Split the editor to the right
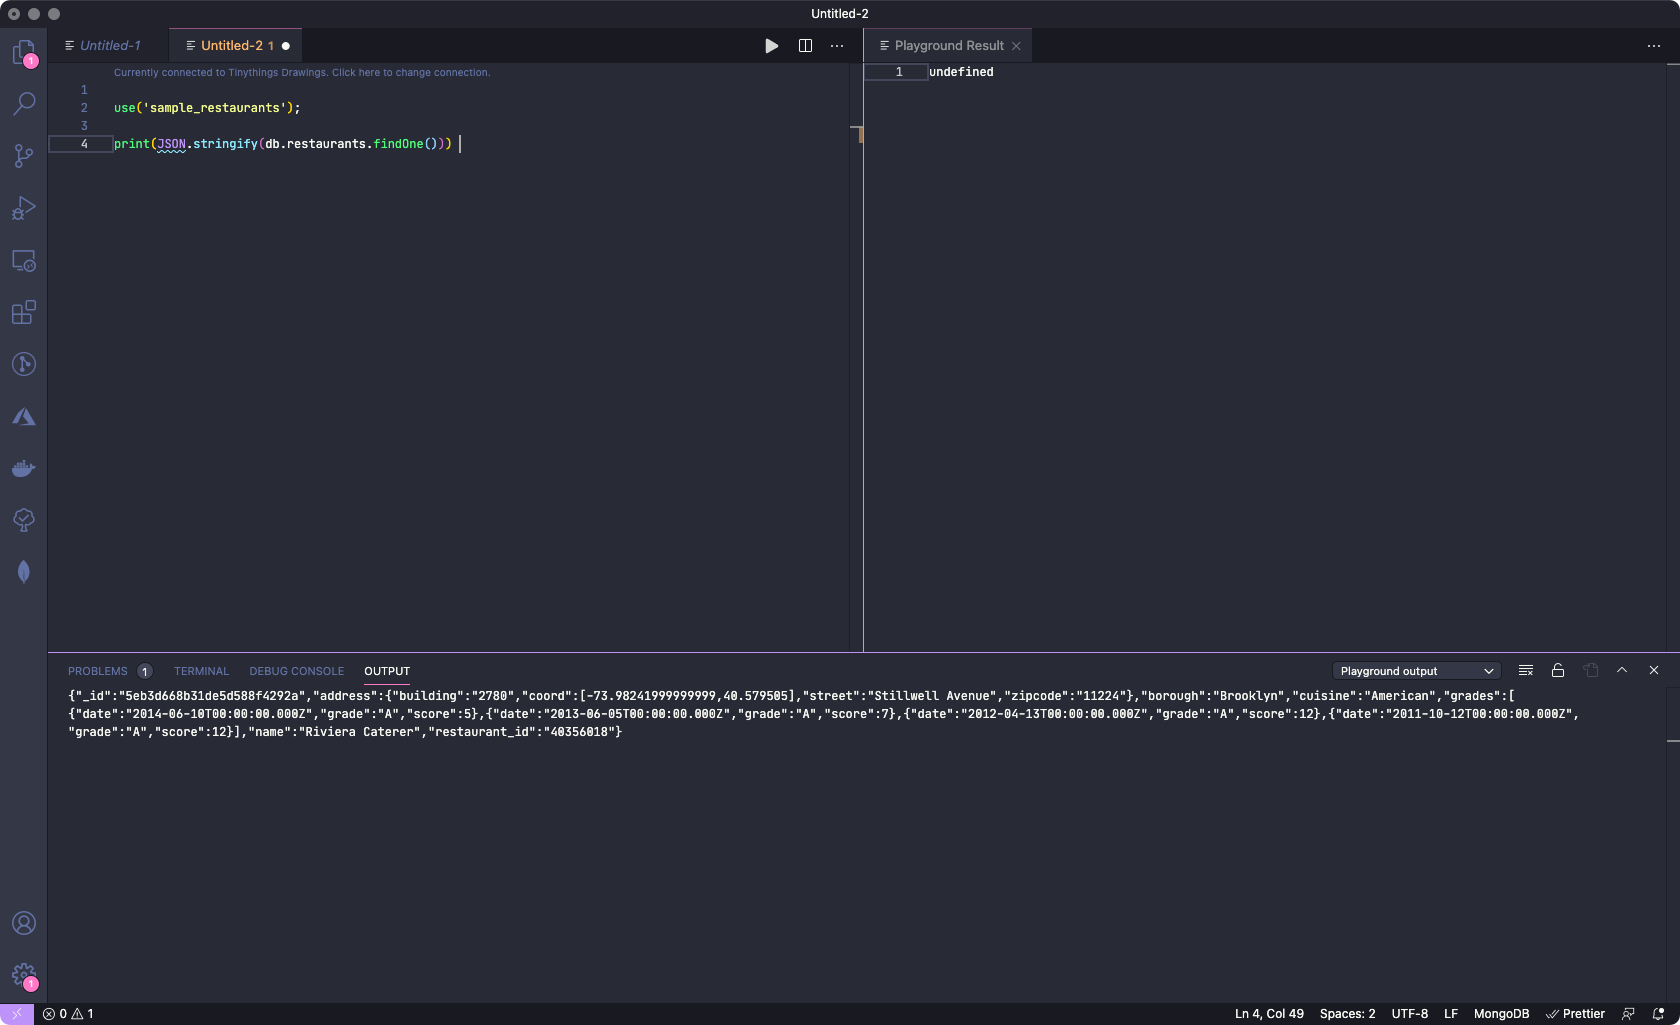Image resolution: width=1680 pixels, height=1025 pixels. 805,46
